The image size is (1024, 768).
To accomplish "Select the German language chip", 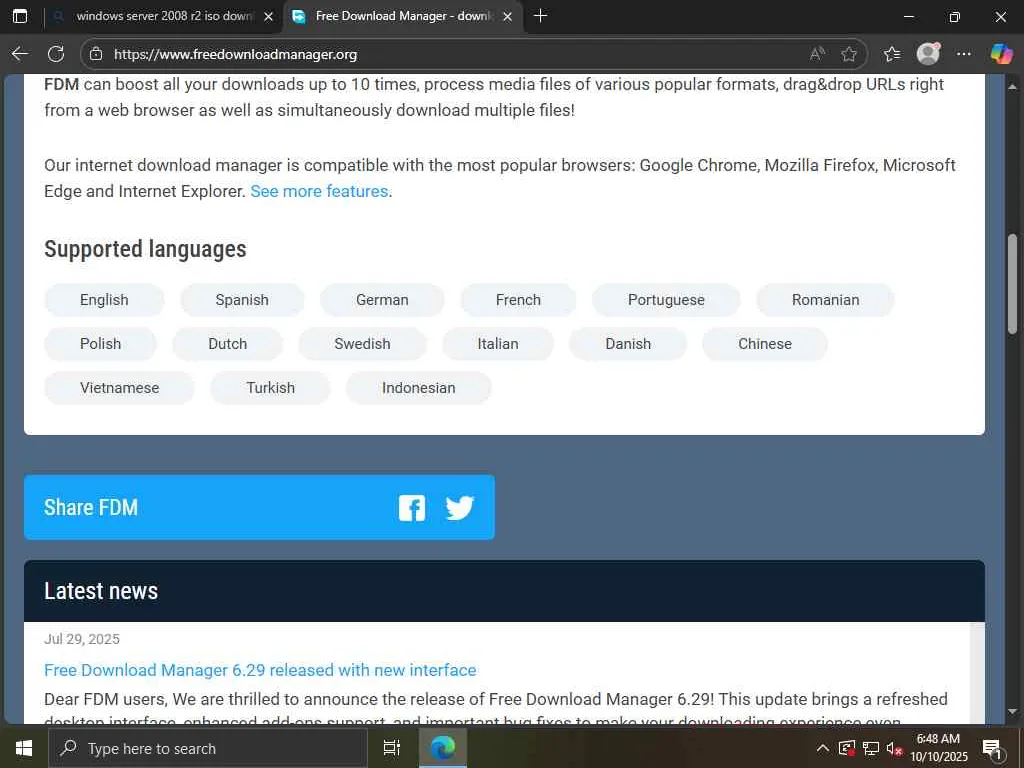I will pos(382,300).
